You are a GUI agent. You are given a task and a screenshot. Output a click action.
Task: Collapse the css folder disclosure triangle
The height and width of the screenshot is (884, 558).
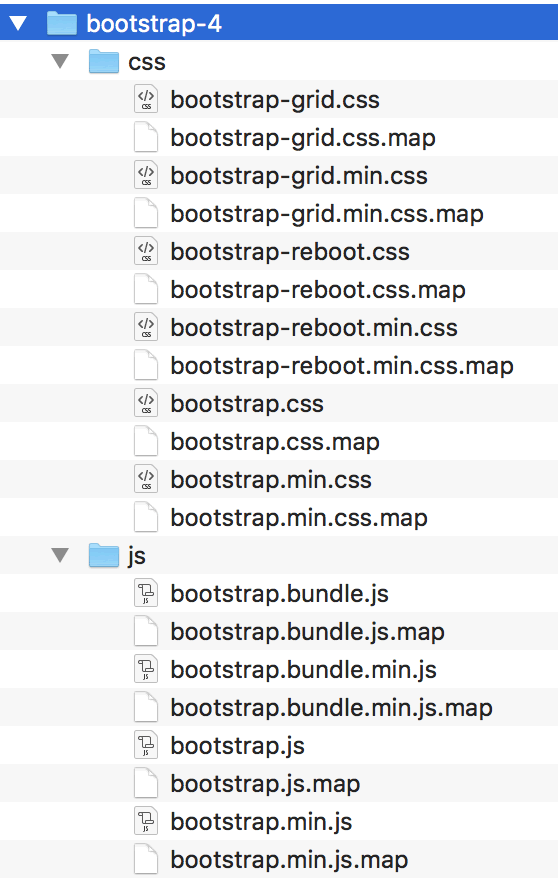[60, 61]
